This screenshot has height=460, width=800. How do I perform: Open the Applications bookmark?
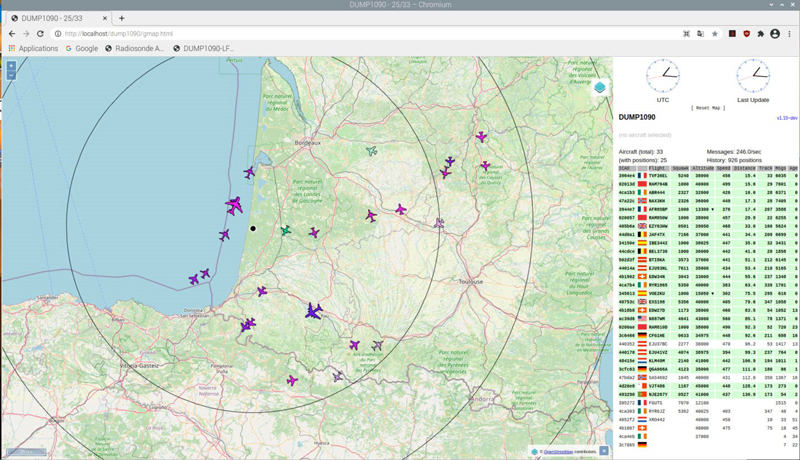click(x=33, y=48)
